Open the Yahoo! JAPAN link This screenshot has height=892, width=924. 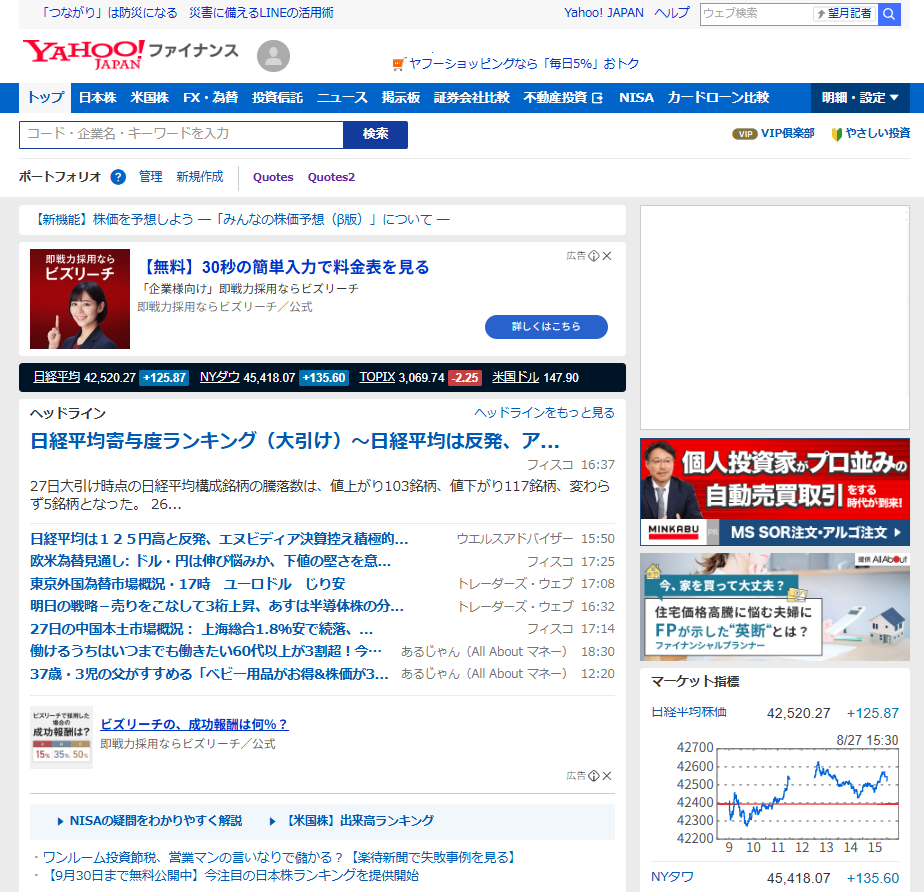[x=604, y=13]
